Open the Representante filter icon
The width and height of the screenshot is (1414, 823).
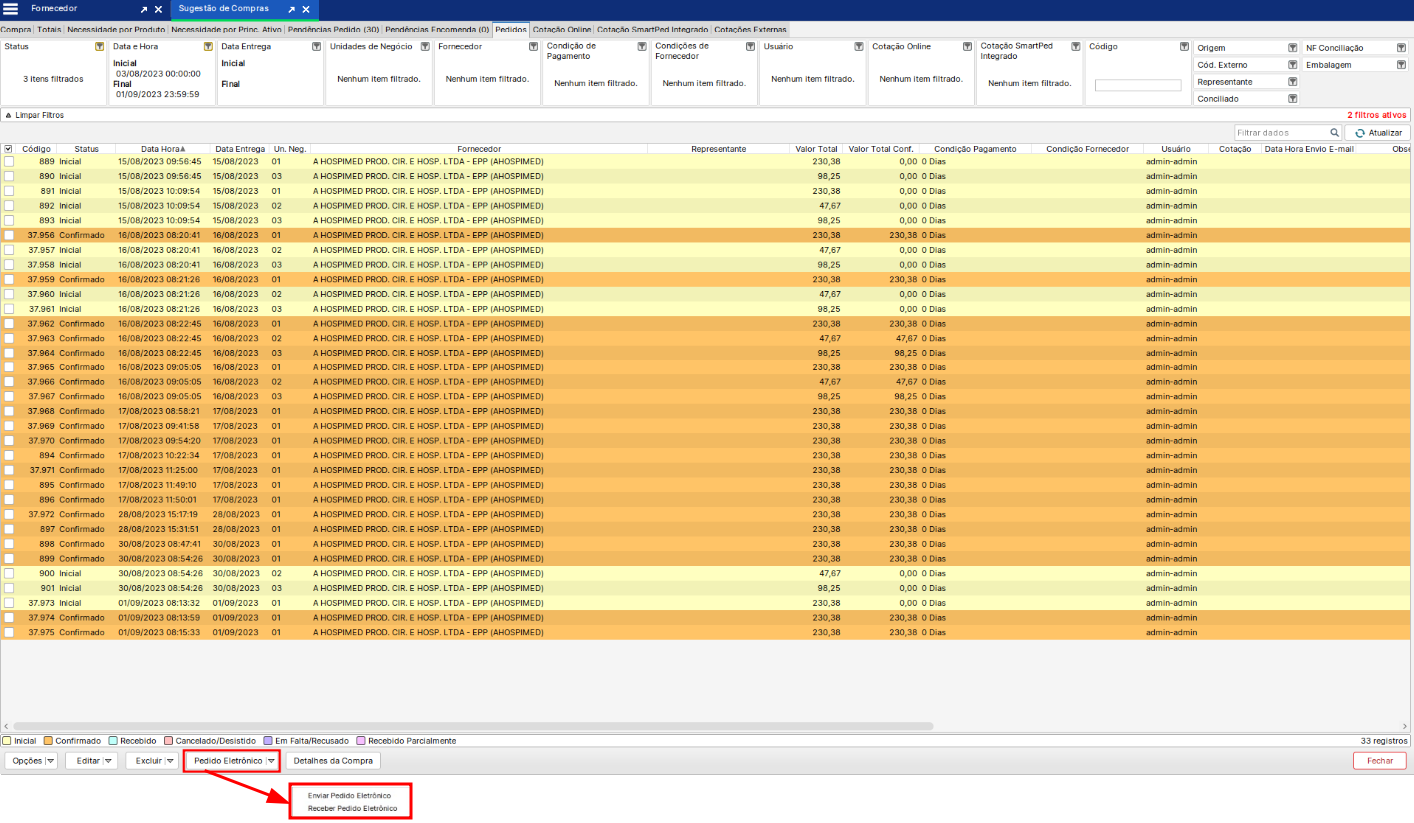tap(1292, 82)
